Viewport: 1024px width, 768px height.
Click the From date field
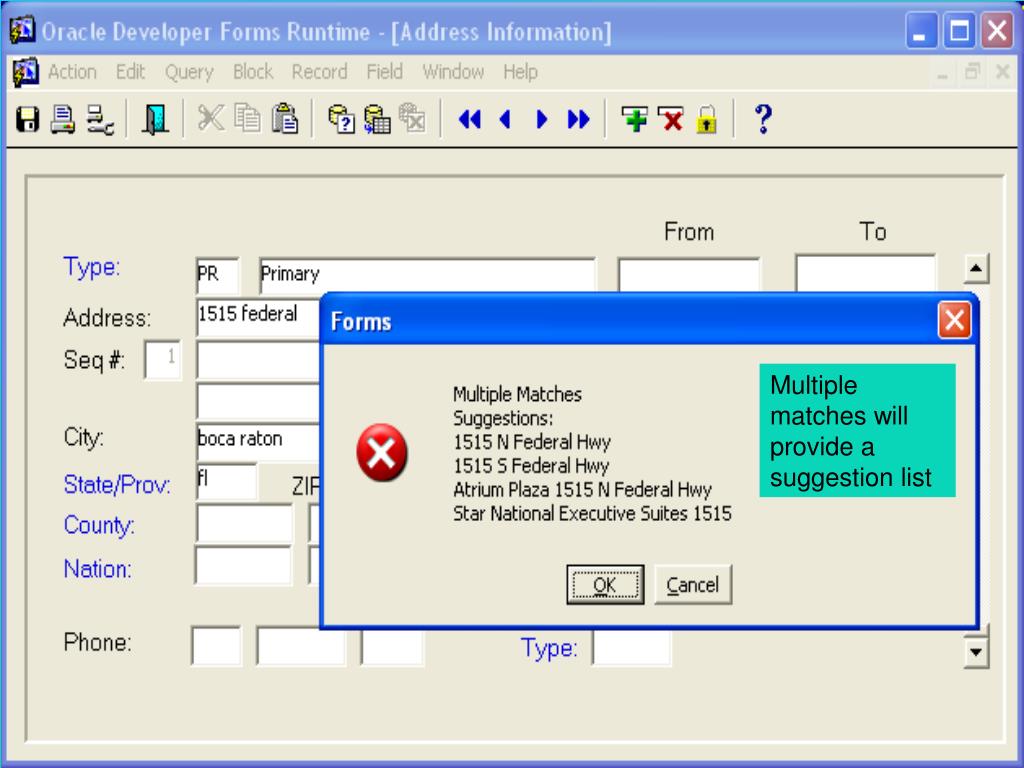click(x=689, y=274)
